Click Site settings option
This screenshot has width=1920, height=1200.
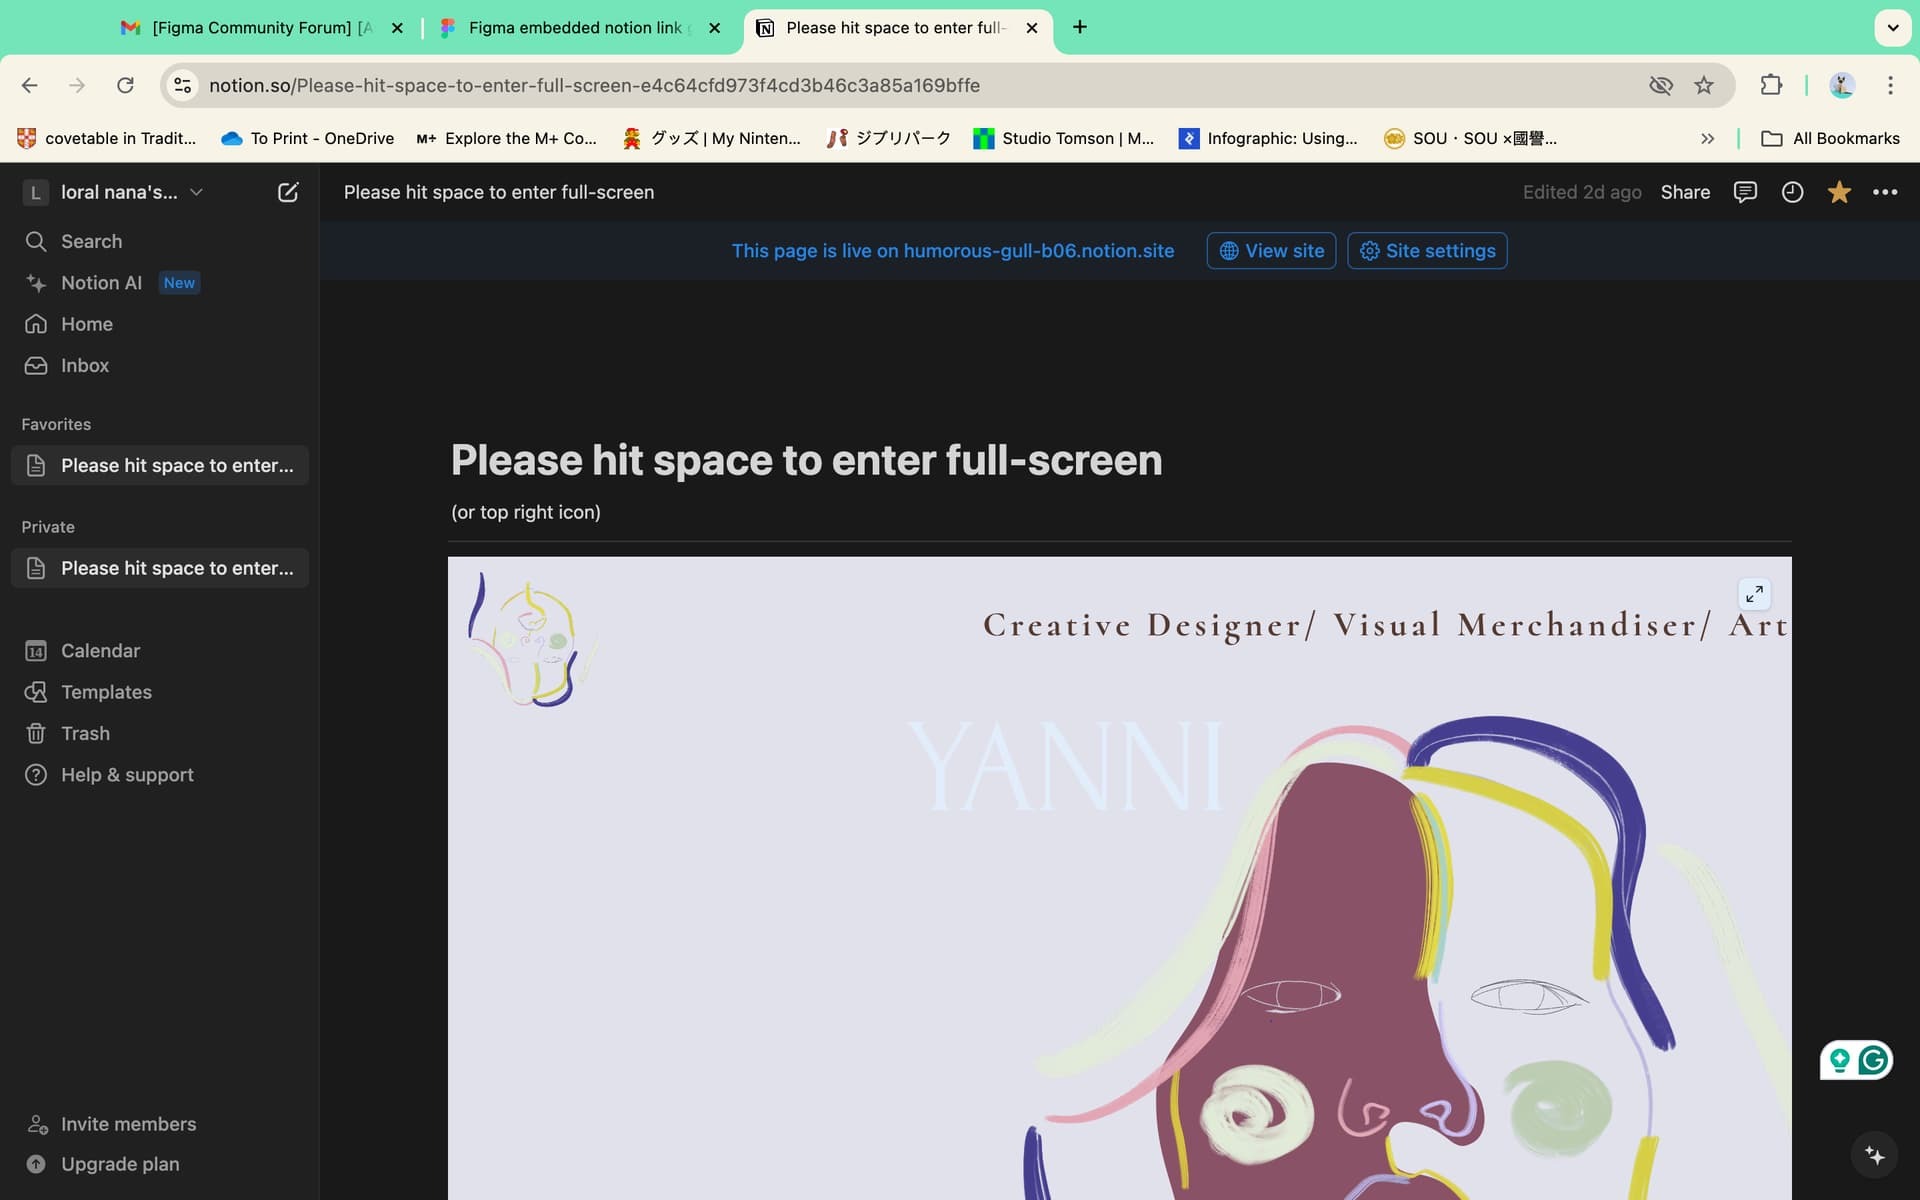coord(1427,250)
